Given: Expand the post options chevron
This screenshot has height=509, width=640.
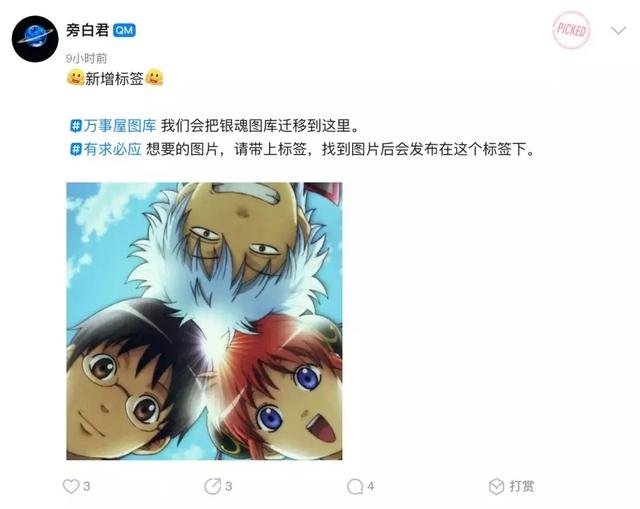Looking at the screenshot, I should point(618,31).
